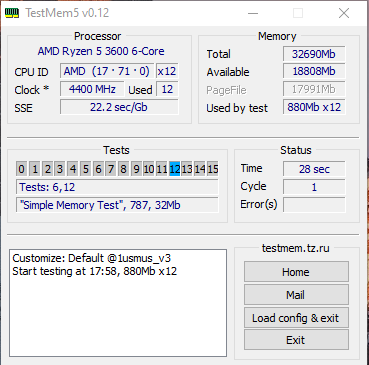This screenshot has height=365, width=369.
Task: Click CPU ID value AMD (17 · 71 · 0)
Action: point(107,71)
